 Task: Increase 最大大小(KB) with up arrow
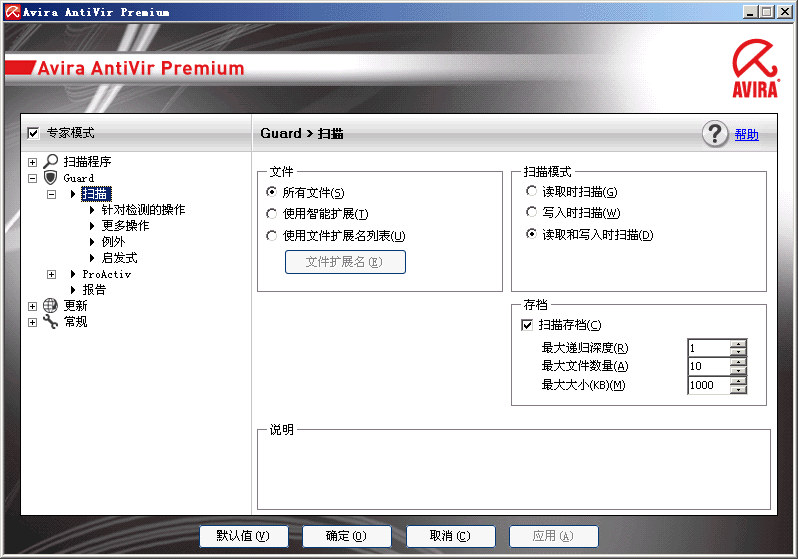click(738, 381)
